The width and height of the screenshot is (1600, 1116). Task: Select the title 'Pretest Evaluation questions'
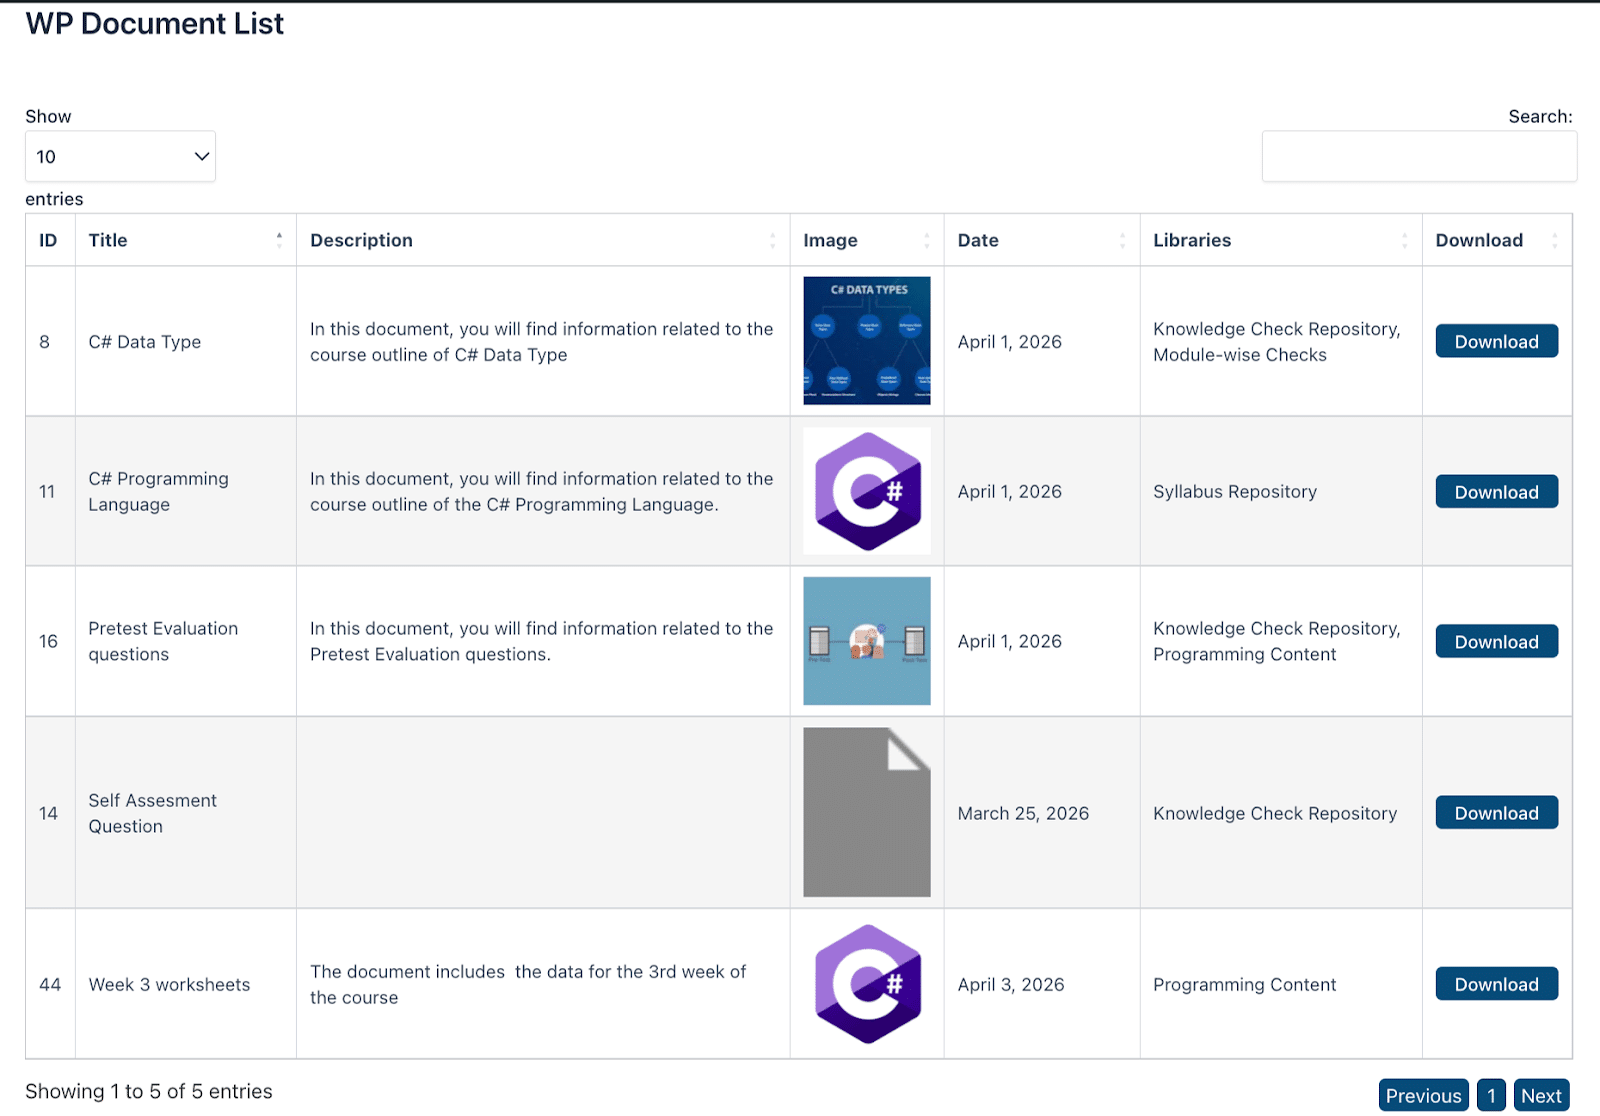tap(163, 641)
